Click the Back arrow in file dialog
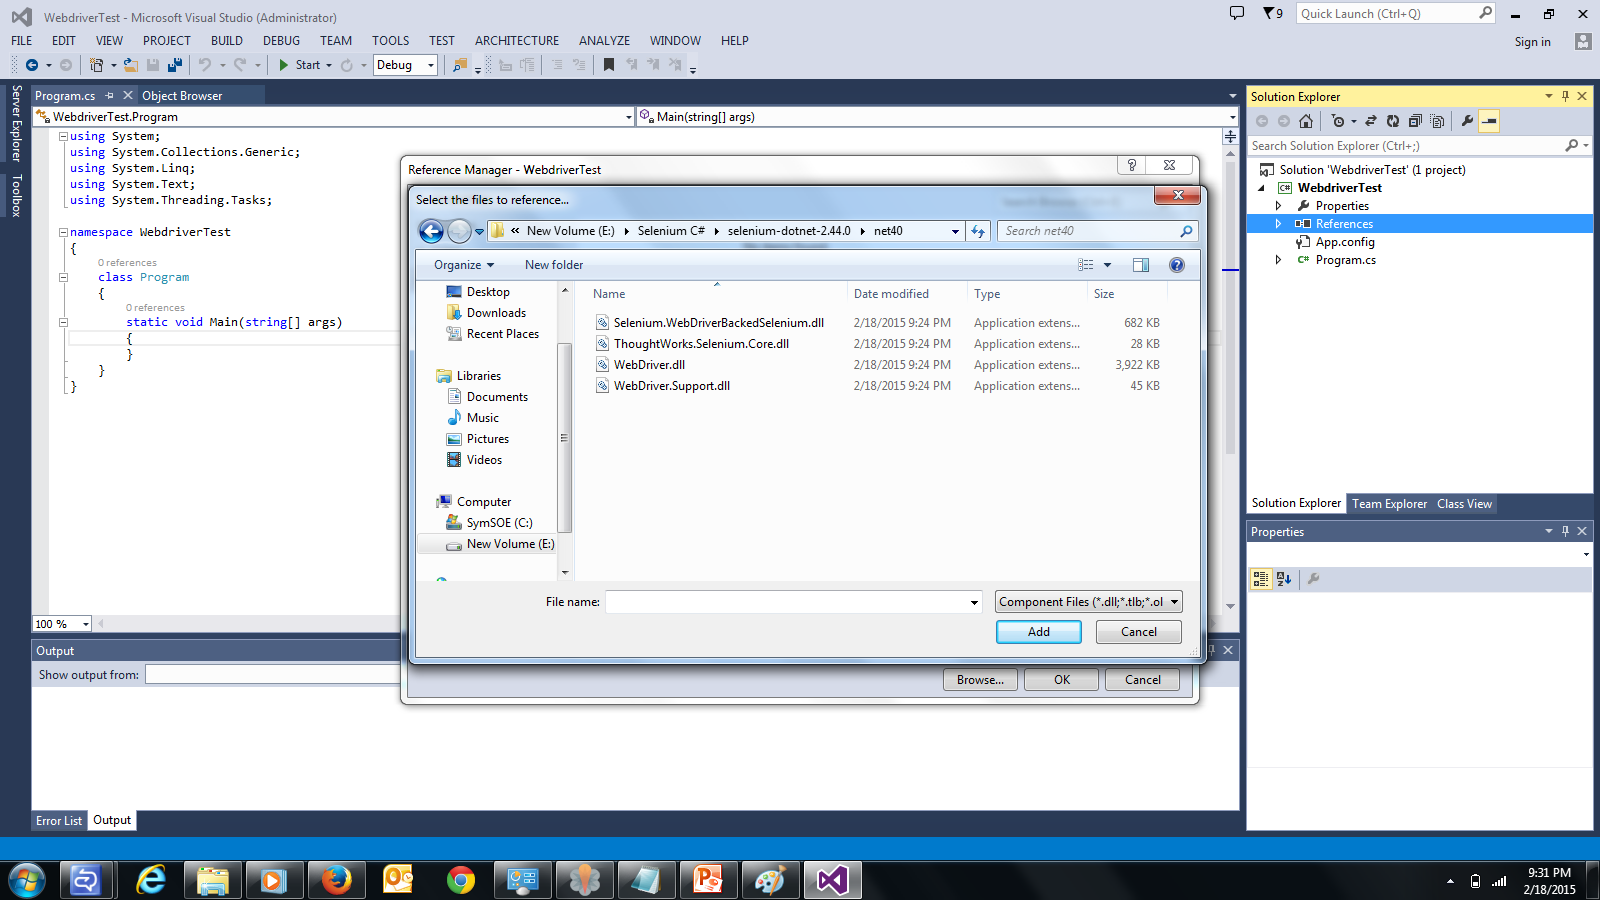The height and width of the screenshot is (900, 1600). [431, 231]
